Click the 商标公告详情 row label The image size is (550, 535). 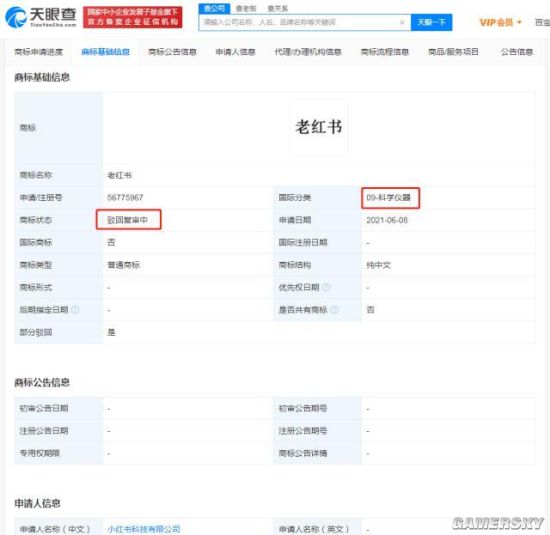pos(303,453)
